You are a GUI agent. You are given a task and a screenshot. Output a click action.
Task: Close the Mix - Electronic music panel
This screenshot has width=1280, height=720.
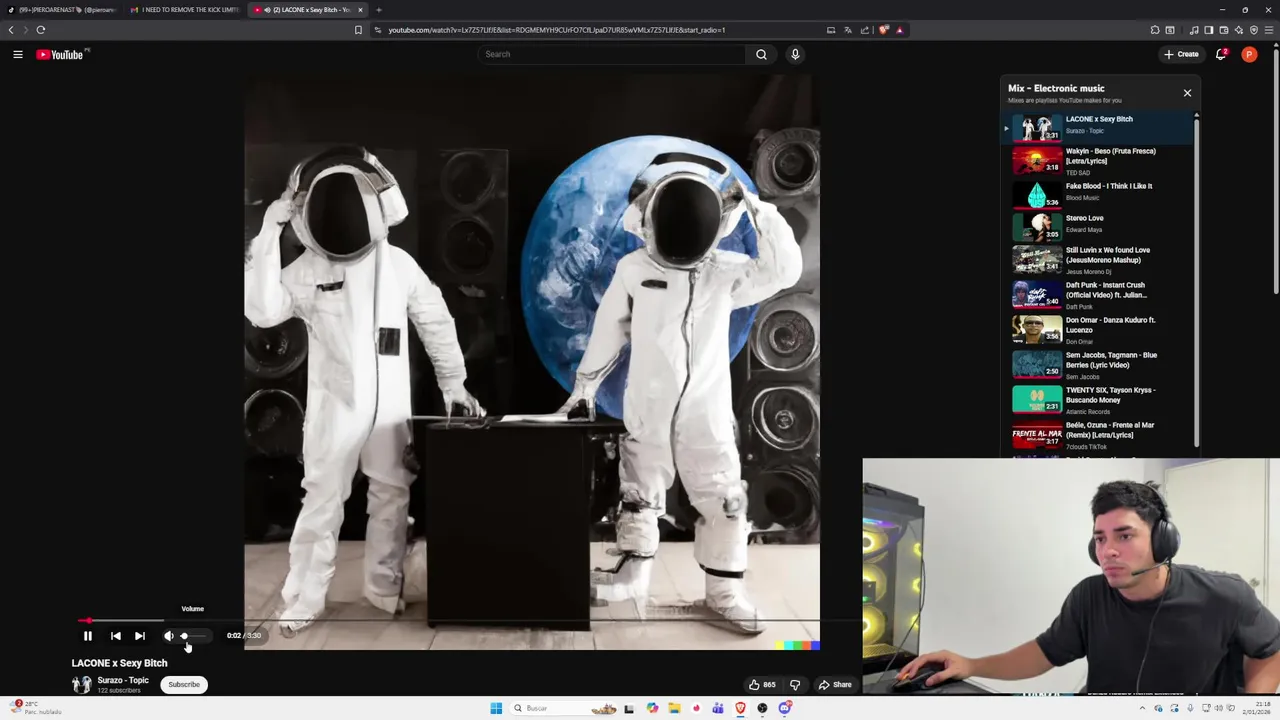coord(1187,93)
